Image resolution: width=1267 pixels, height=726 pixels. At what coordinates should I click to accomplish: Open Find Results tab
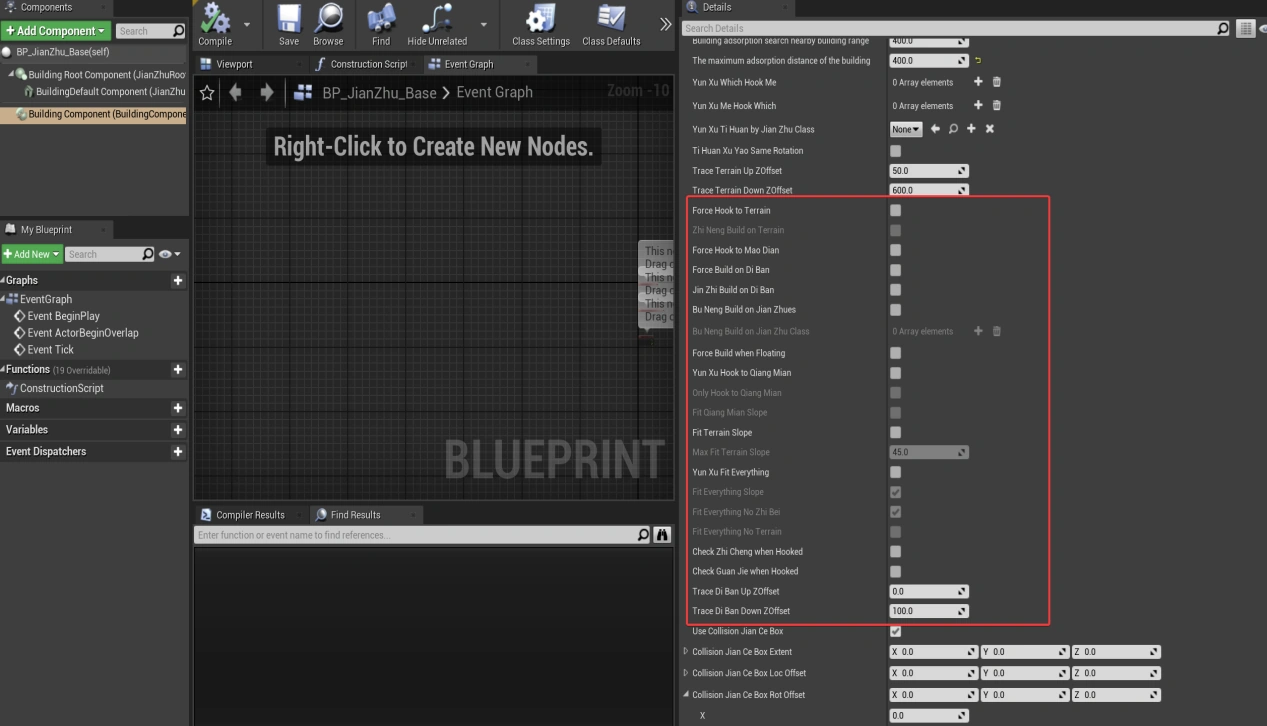pos(355,515)
